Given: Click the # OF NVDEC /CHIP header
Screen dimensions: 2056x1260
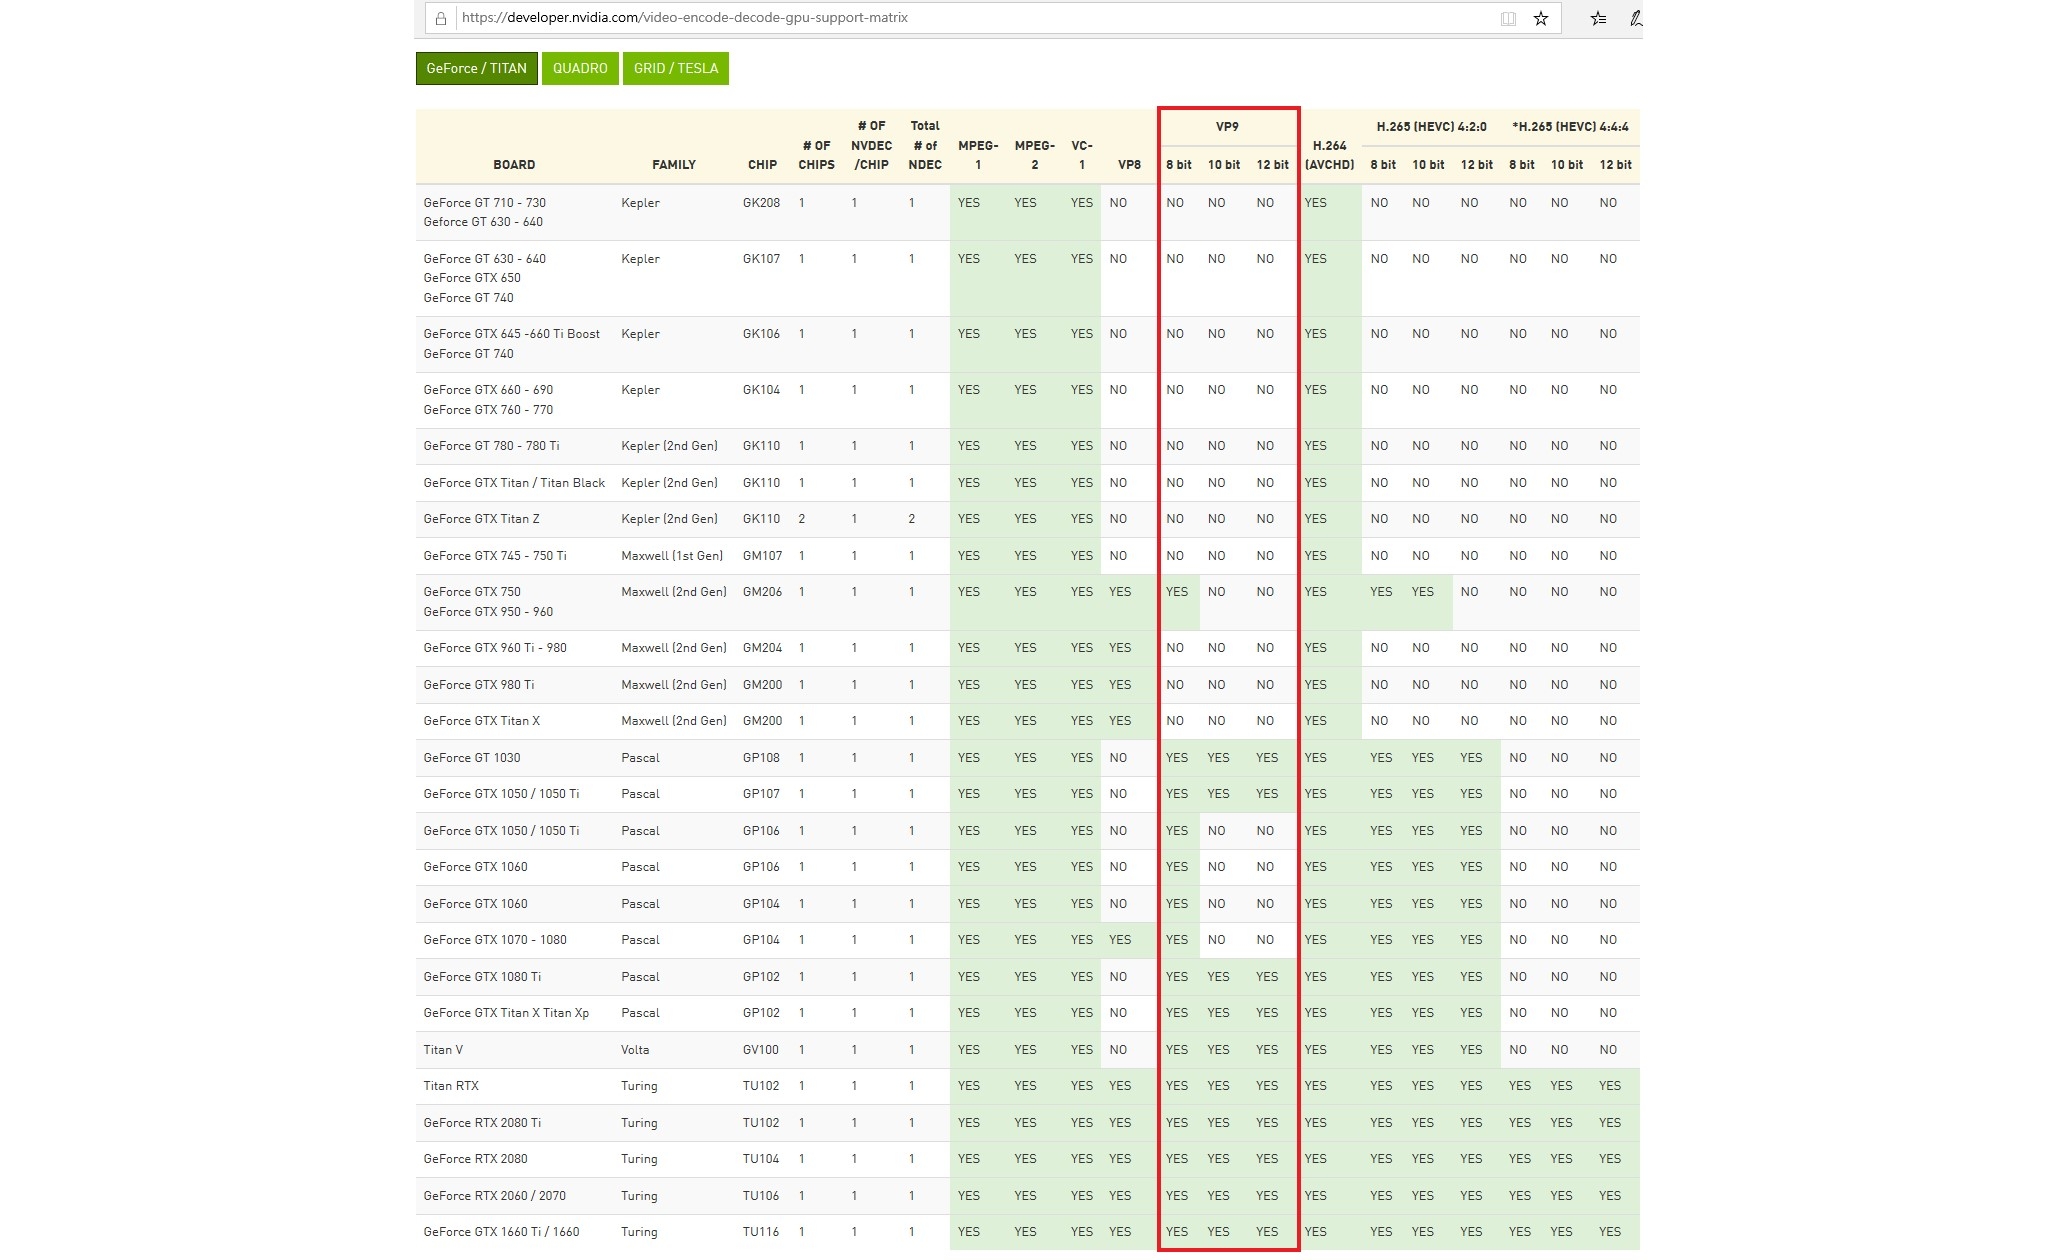Looking at the screenshot, I should click(871, 145).
